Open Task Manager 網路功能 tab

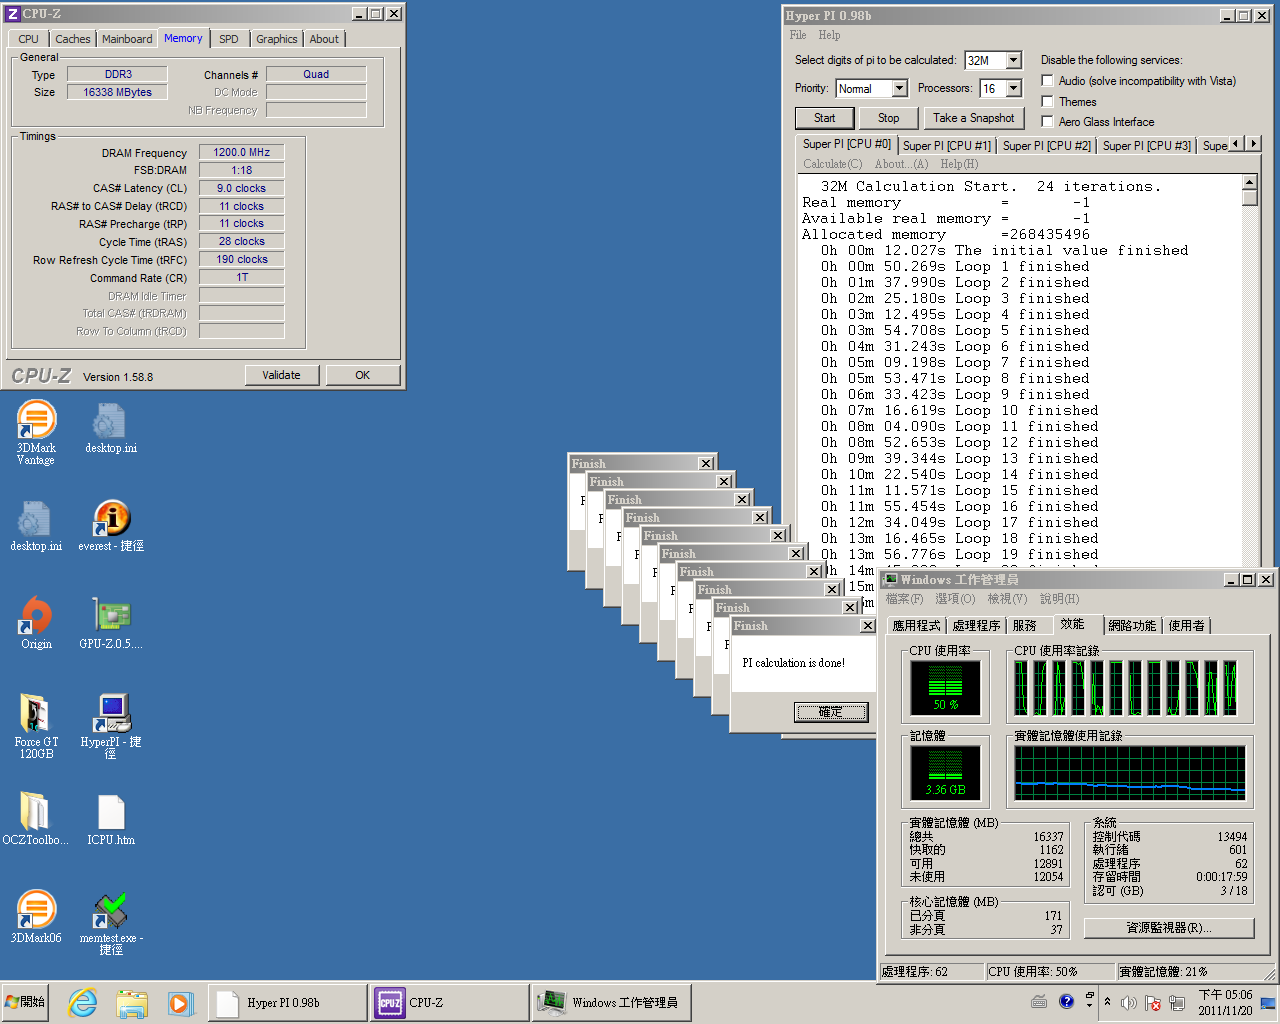(1132, 626)
